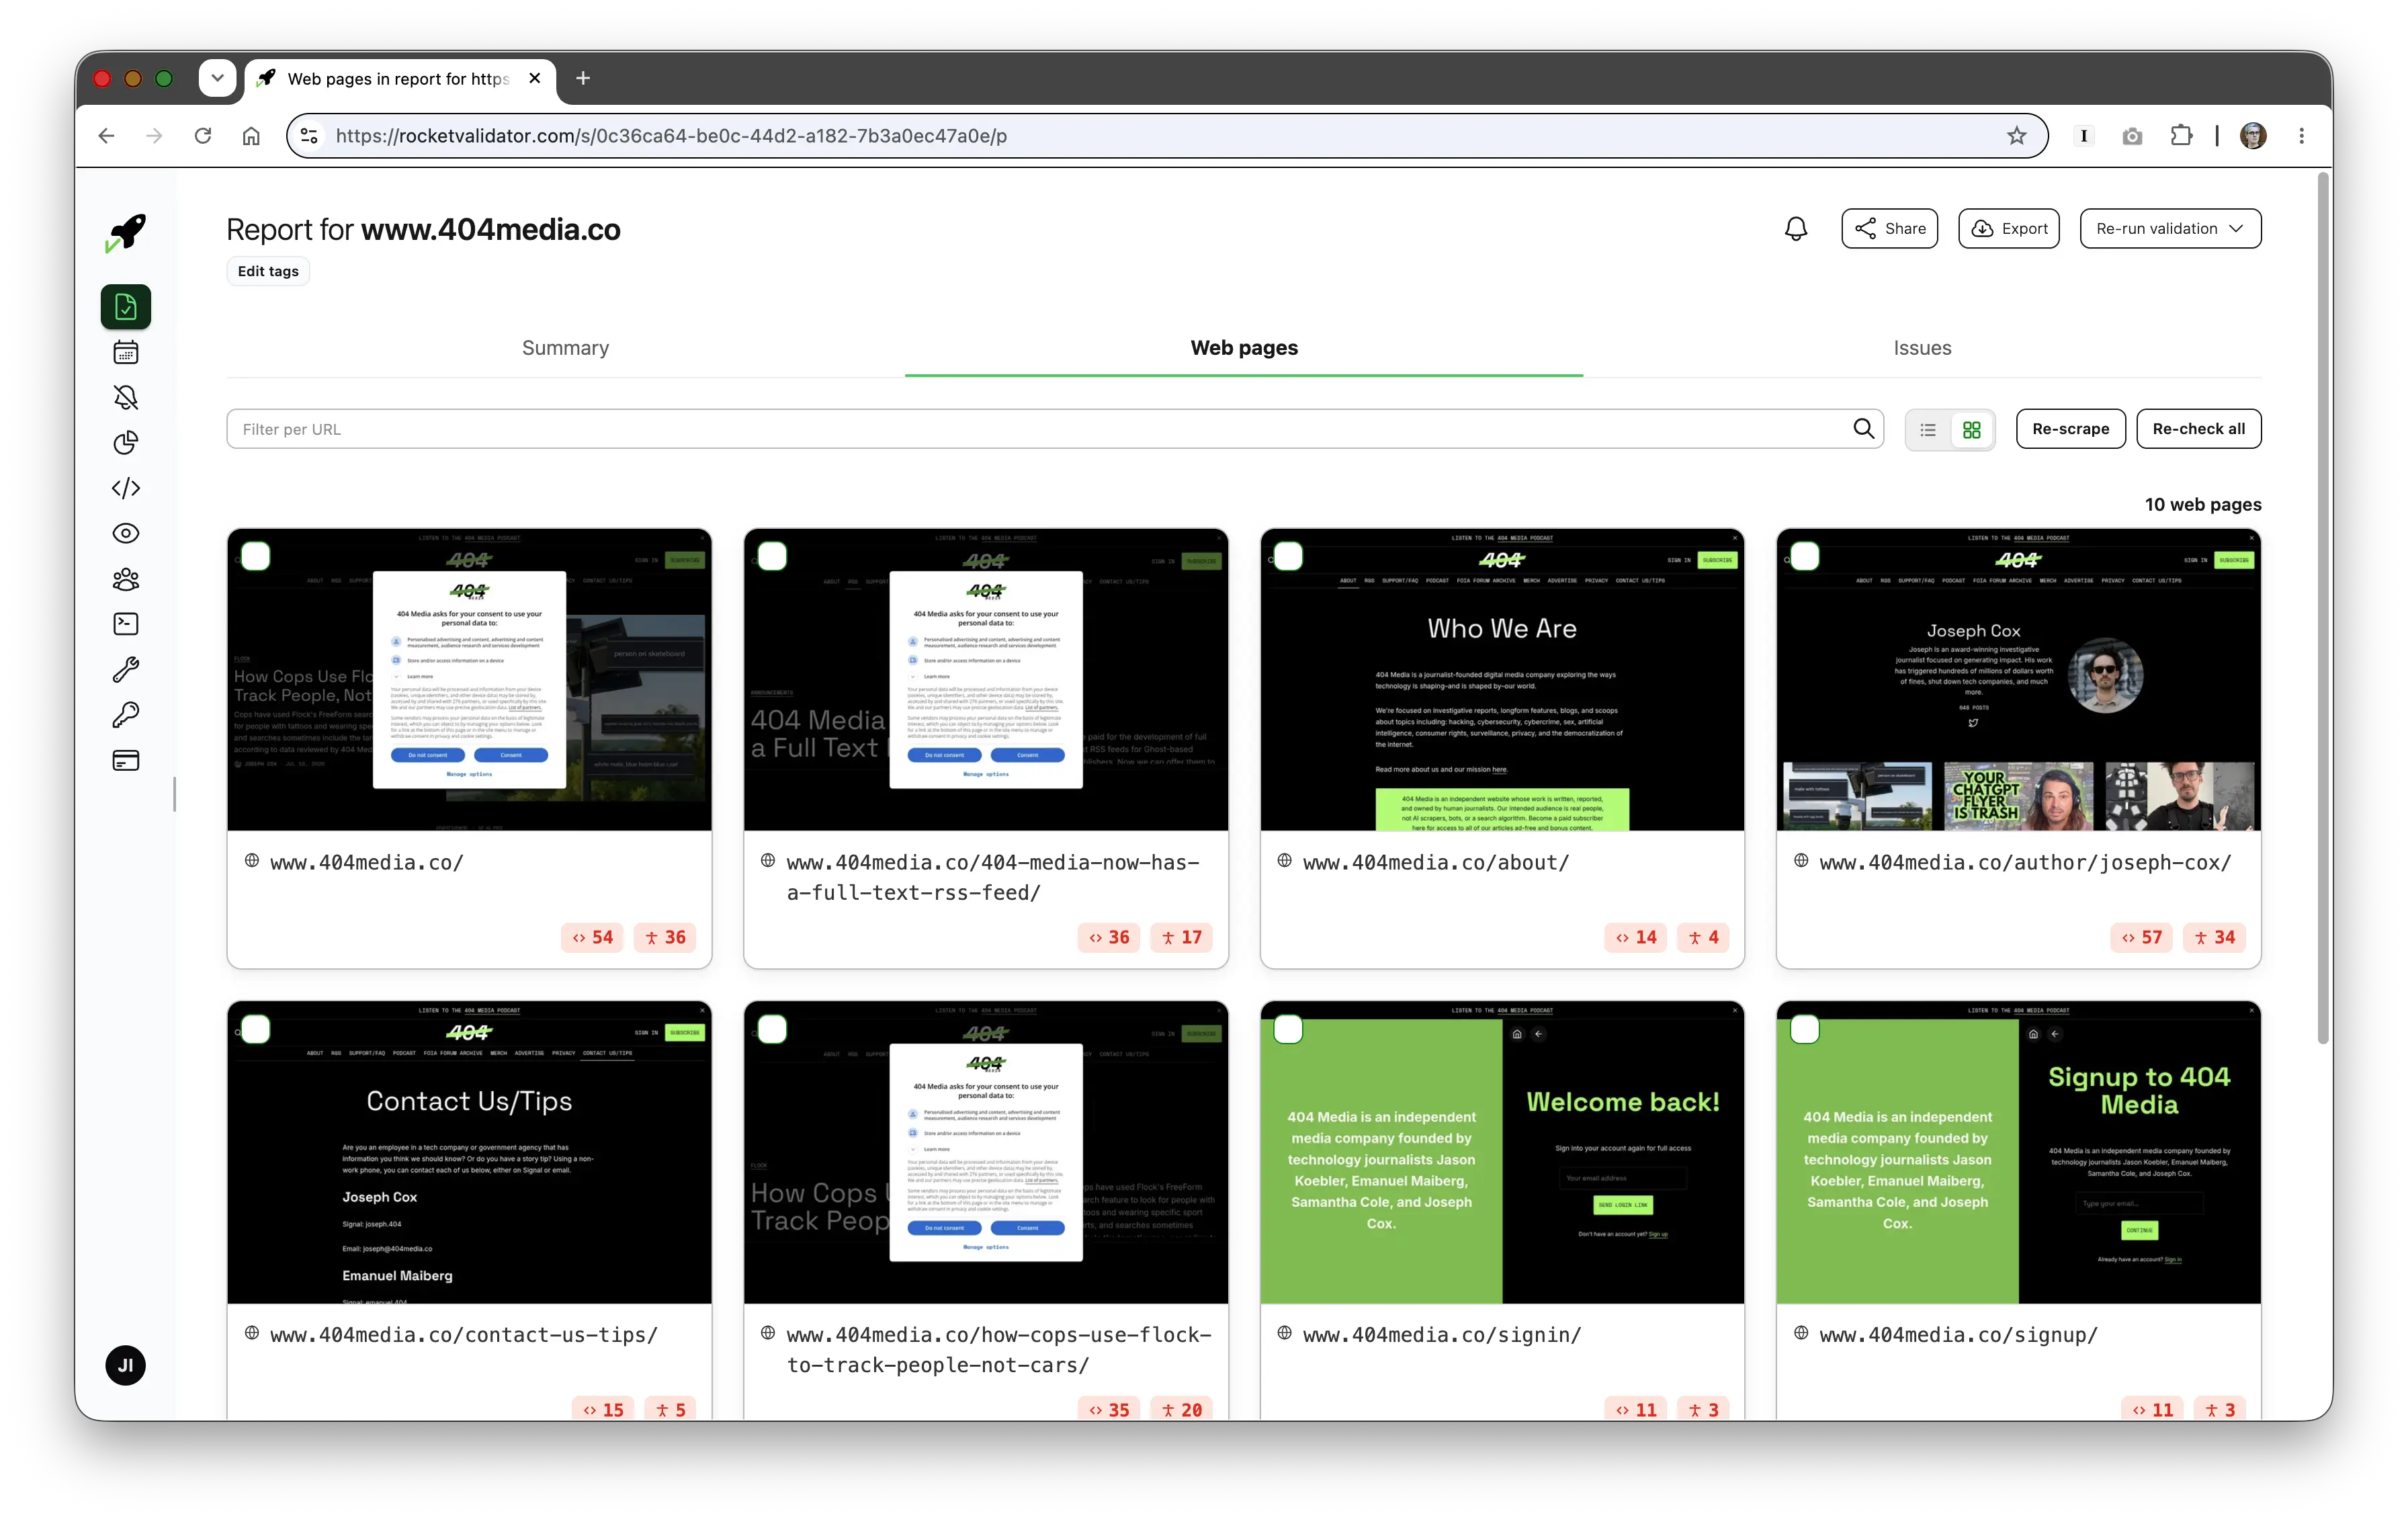Viewport: 2408px width, 1520px height.
Task: Open browser extensions puzzle icon
Action: [2181, 136]
